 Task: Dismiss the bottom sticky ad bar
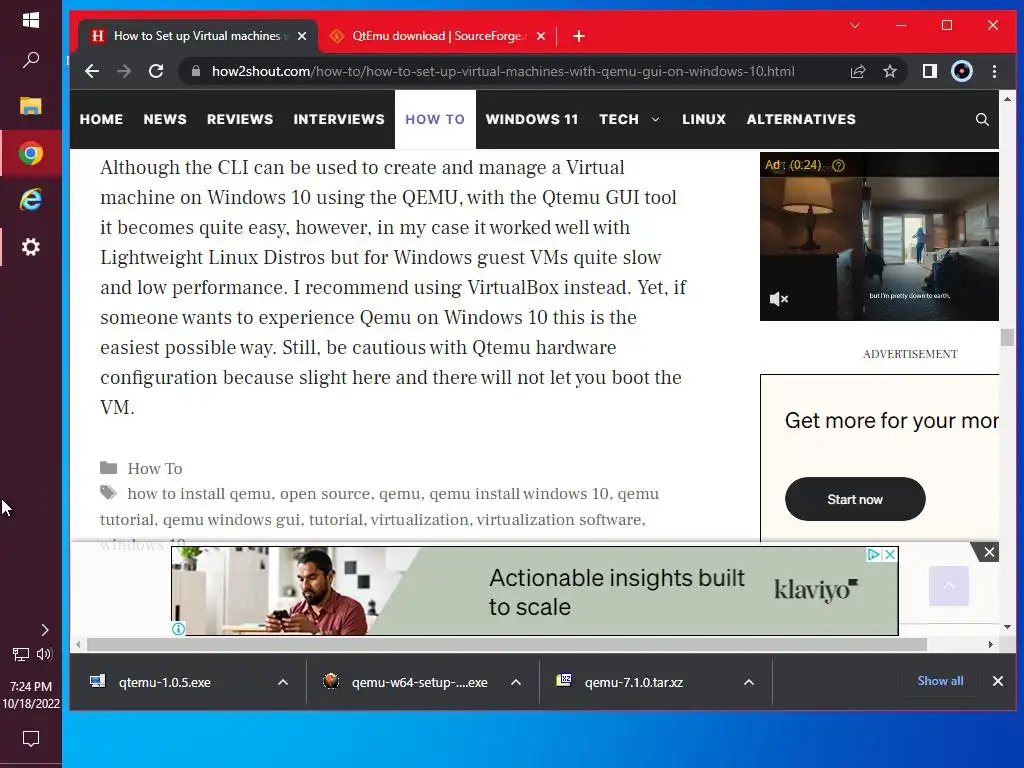(989, 552)
